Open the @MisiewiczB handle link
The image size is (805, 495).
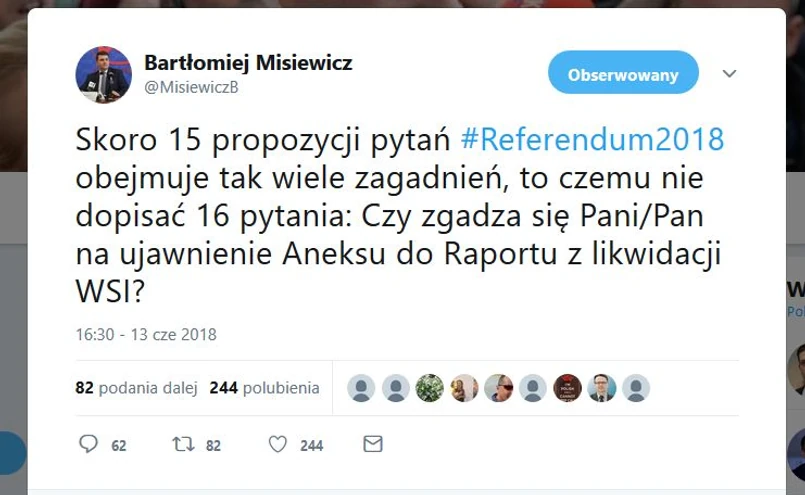click(x=191, y=87)
